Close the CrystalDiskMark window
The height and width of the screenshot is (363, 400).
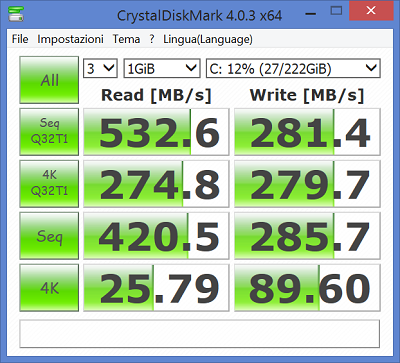click(x=371, y=11)
